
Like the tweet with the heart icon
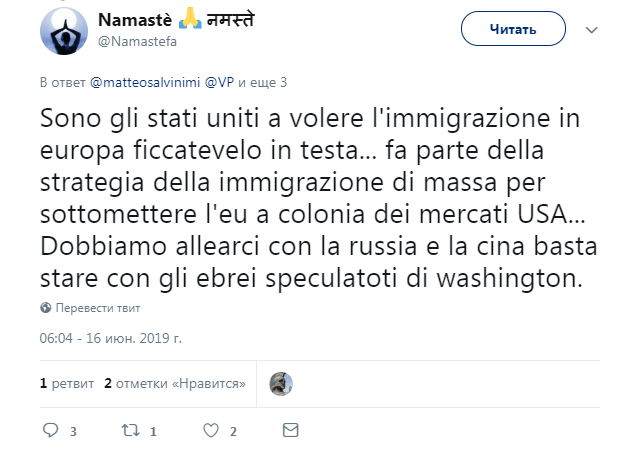(211, 431)
